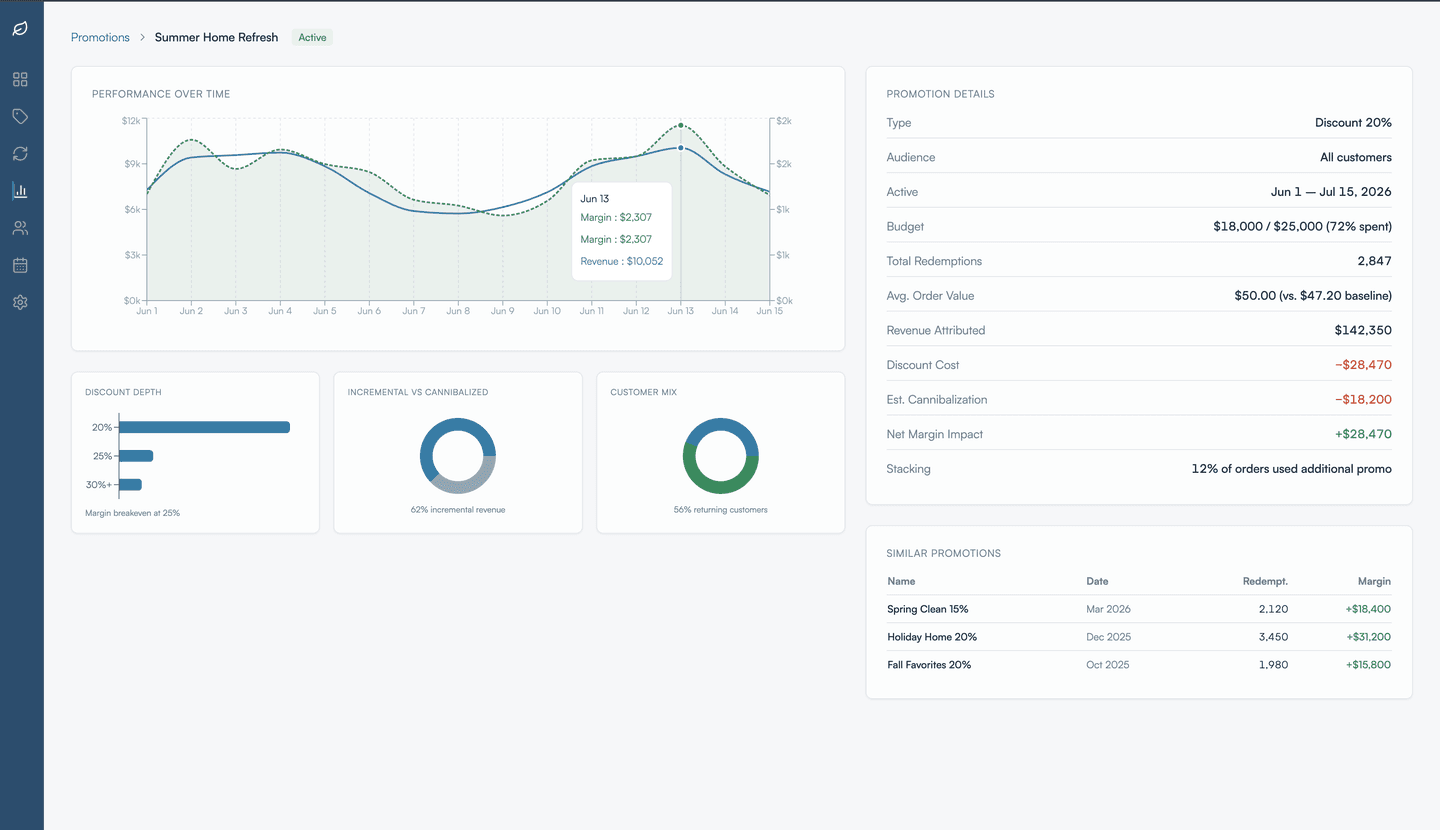Open the Analytics bar chart icon
This screenshot has width=1440, height=830.
click(x=20, y=190)
